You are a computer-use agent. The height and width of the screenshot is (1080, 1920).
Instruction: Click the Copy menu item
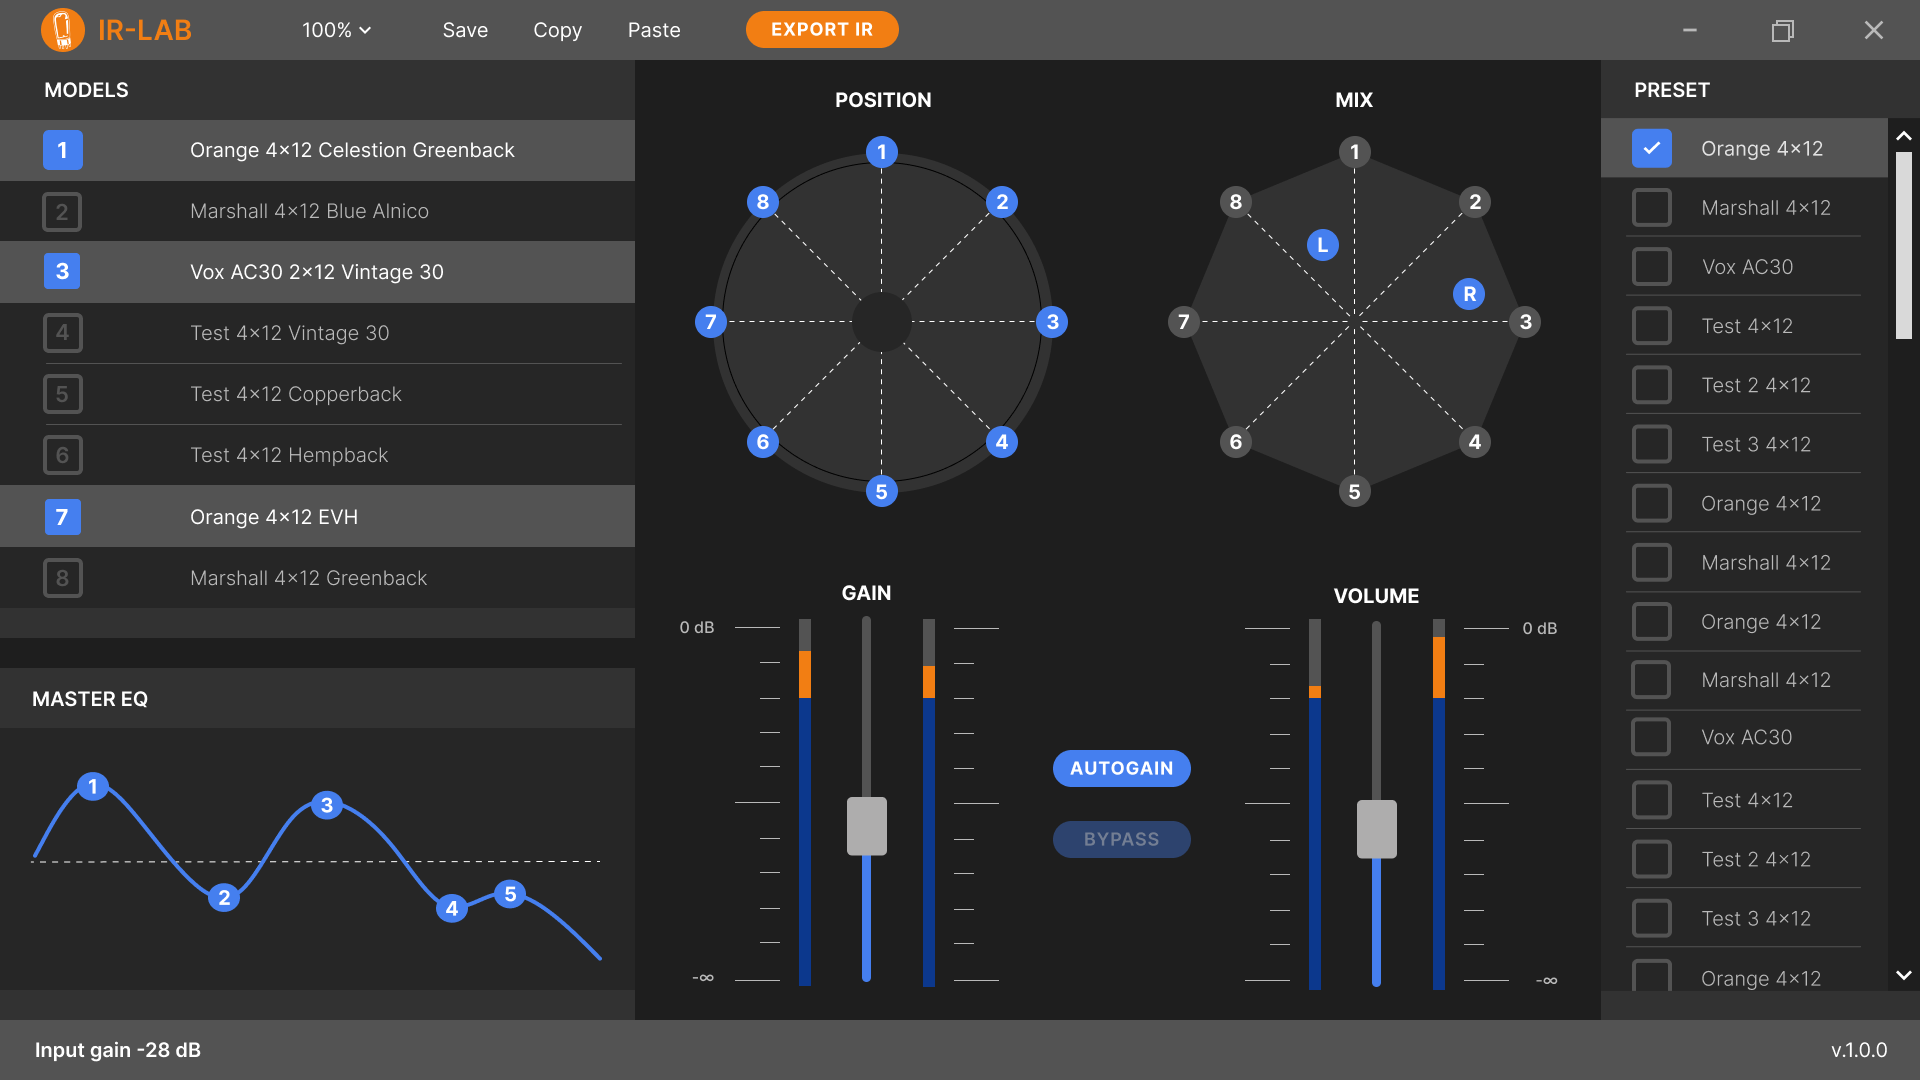(x=557, y=30)
